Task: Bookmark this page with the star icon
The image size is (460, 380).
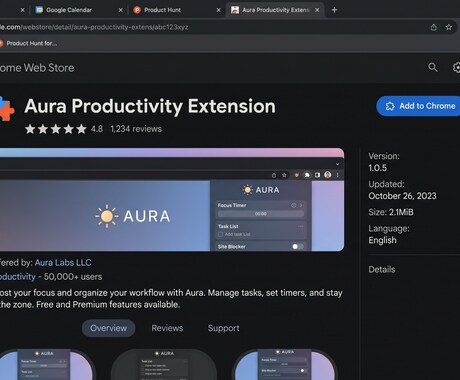Action: coord(449,27)
